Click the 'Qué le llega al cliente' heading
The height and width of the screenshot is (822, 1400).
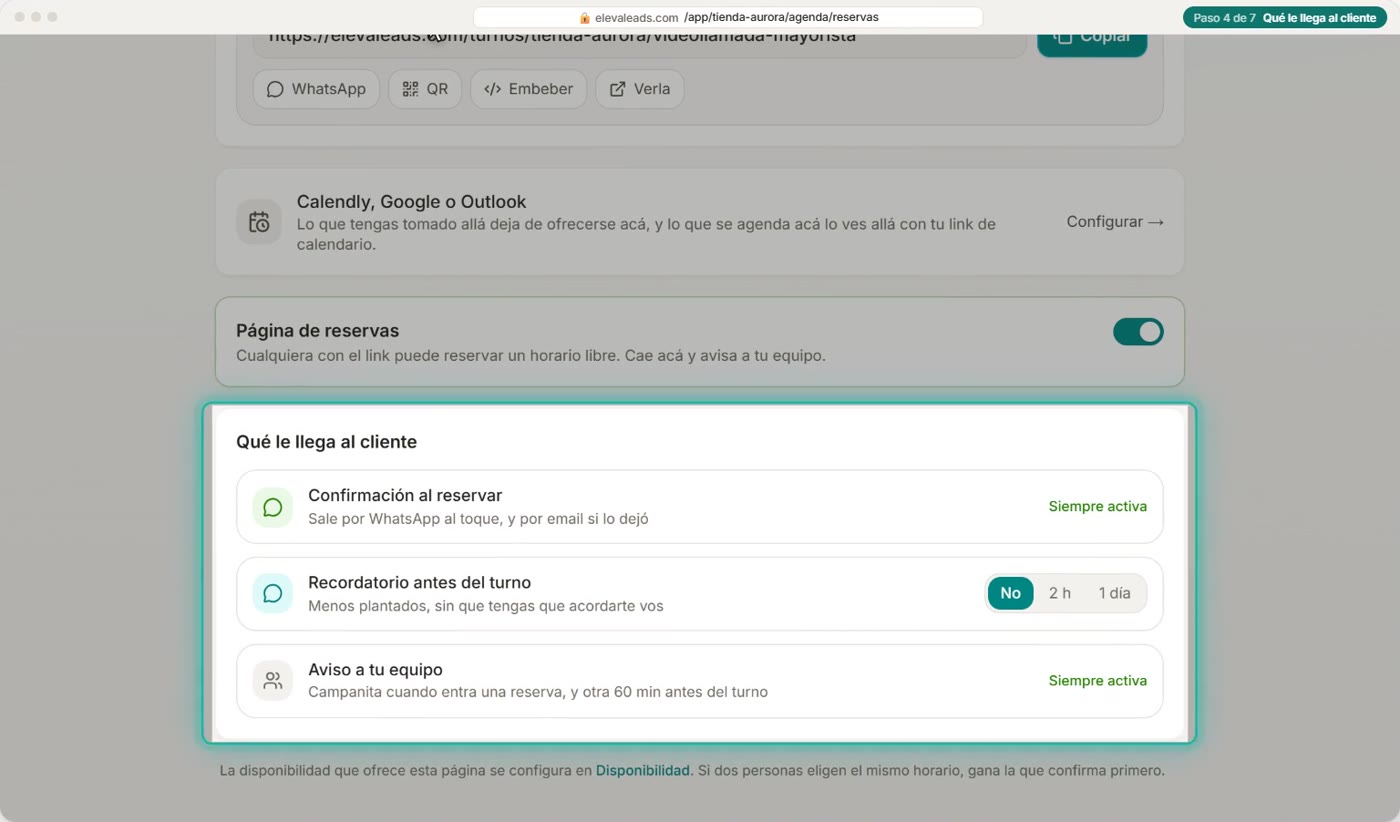(x=326, y=442)
